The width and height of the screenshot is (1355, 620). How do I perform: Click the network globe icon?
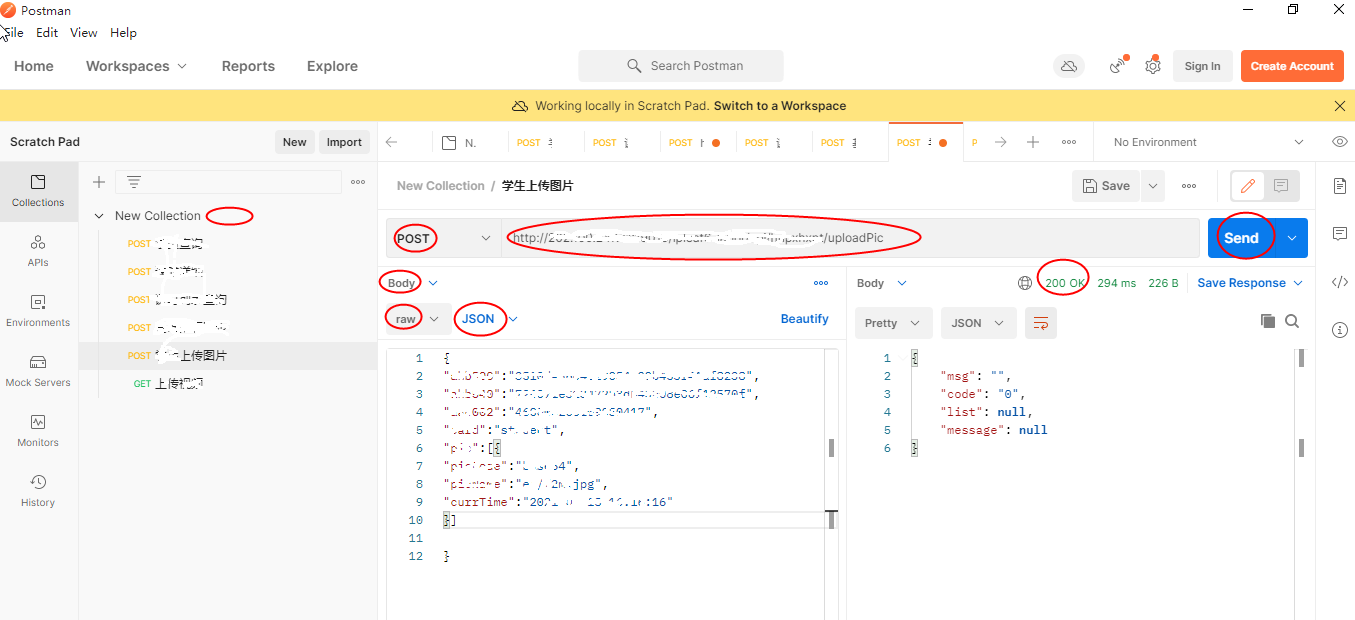(x=1025, y=283)
